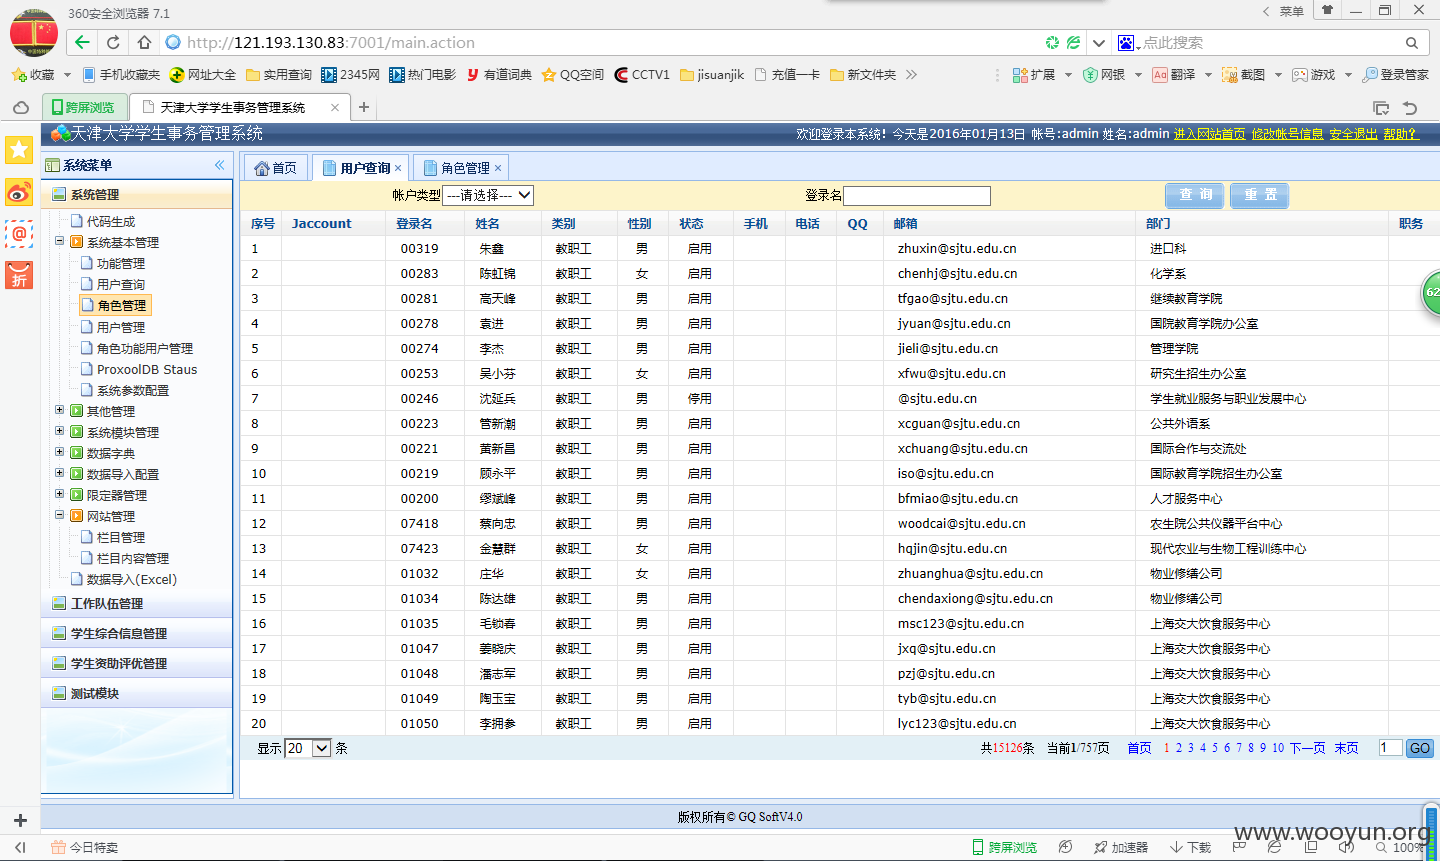Open 截图 screenshot tool
1440x861 pixels.
point(1244,75)
